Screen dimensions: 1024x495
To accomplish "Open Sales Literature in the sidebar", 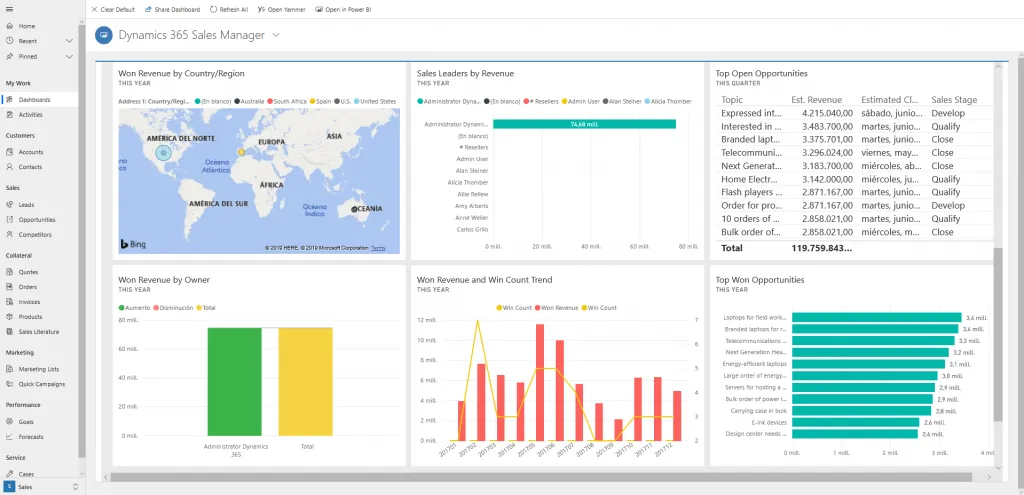I will coord(40,332).
